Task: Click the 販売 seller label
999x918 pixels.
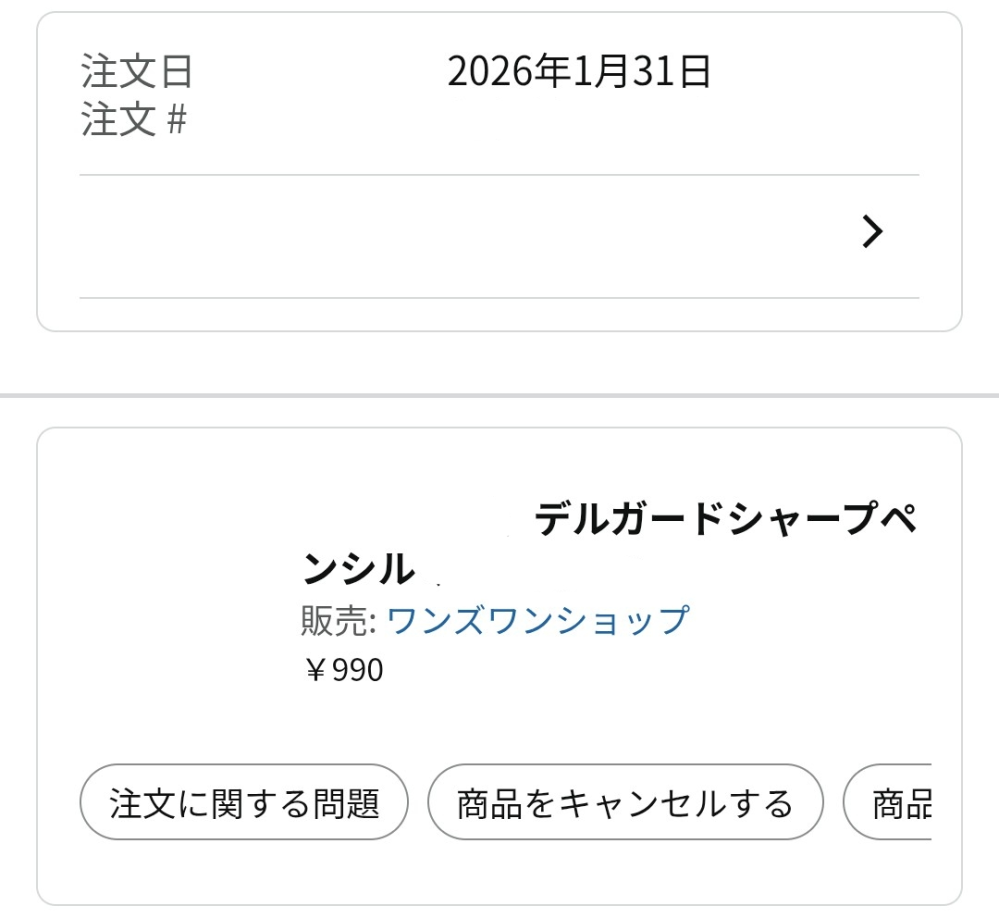Action: point(331,619)
